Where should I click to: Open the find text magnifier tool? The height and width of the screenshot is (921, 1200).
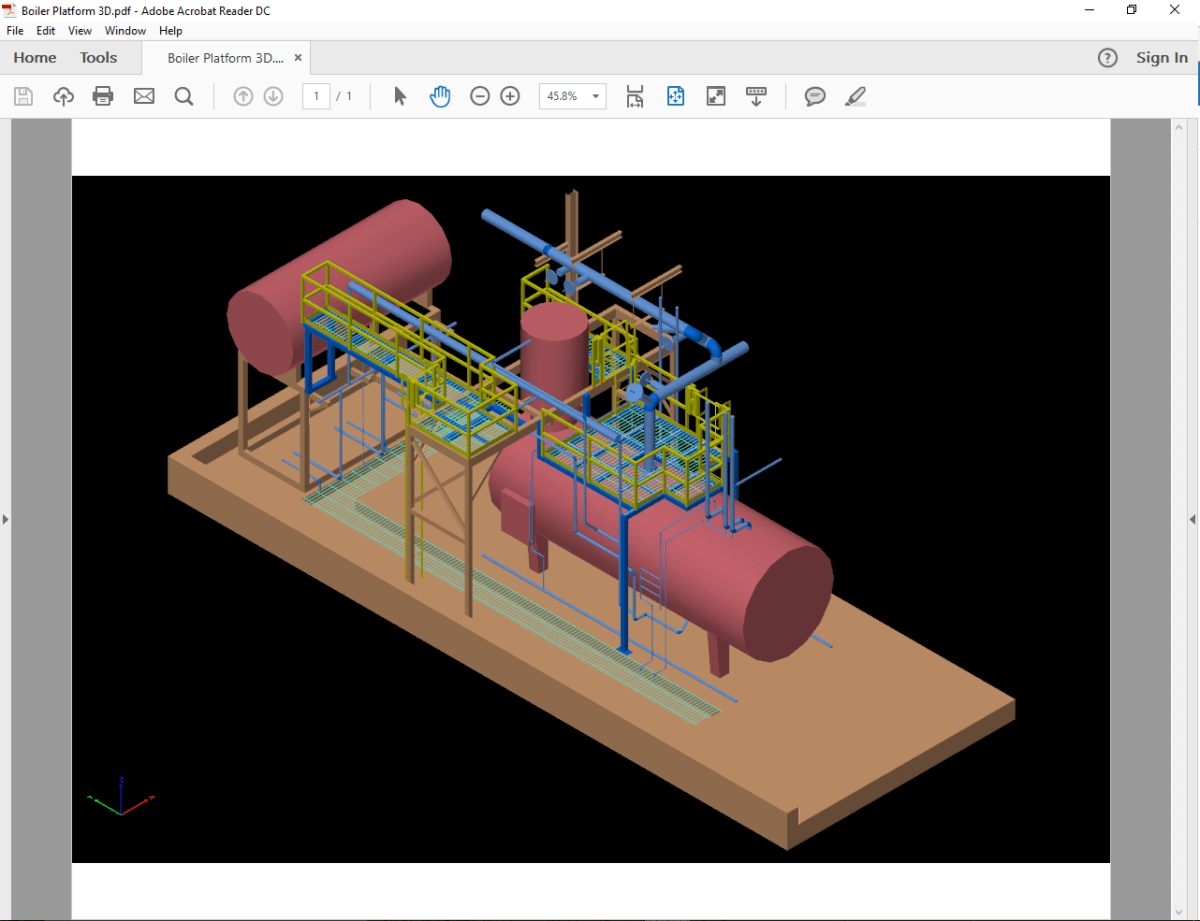tap(184, 96)
